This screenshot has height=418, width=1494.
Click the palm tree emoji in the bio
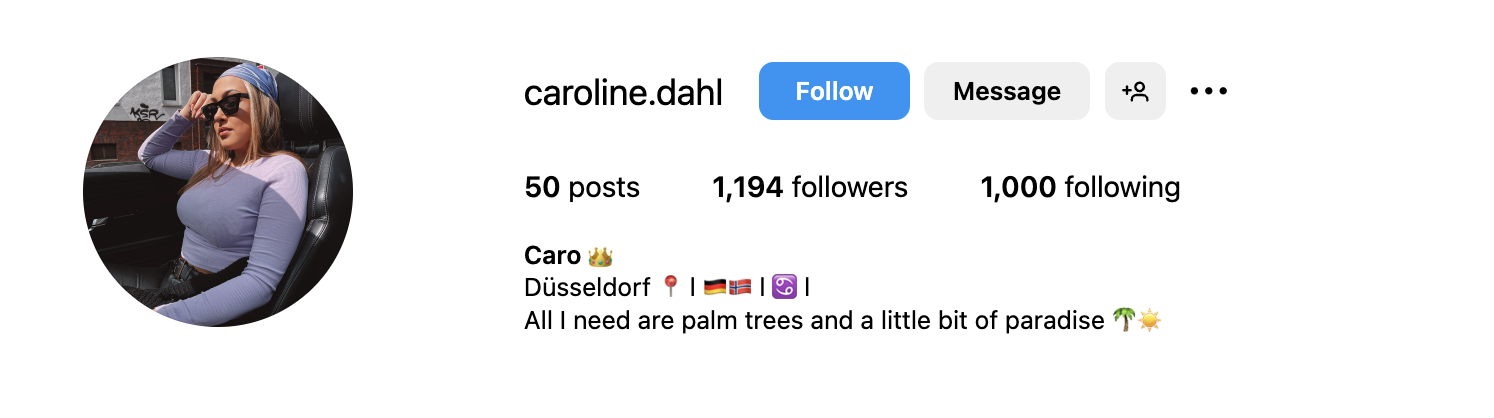pyautogui.click(x=1124, y=321)
